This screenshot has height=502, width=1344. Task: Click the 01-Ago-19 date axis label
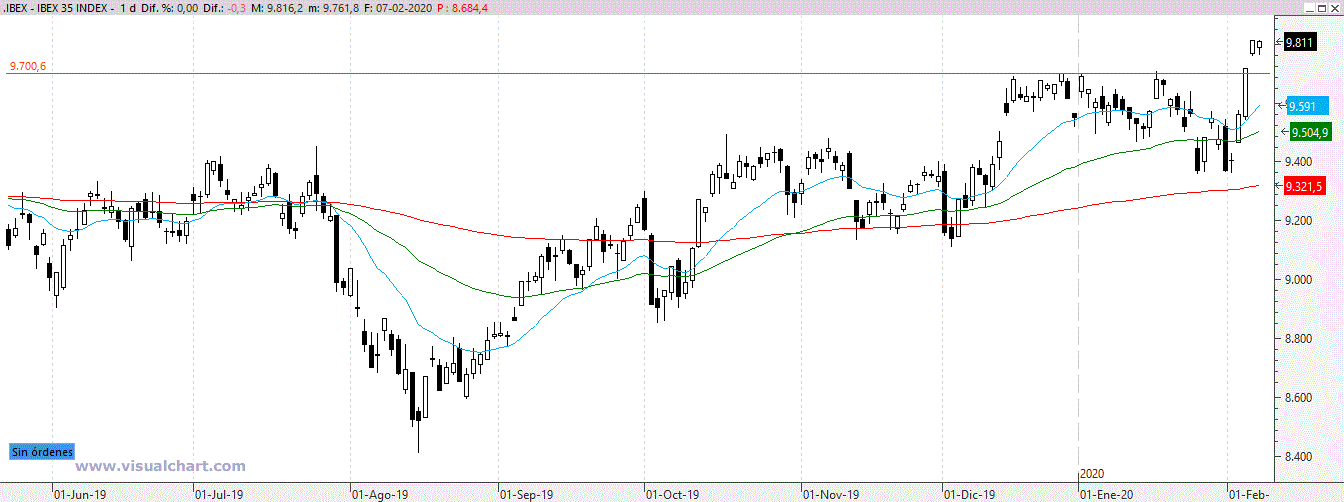pyautogui.click(x=379, y=494)
